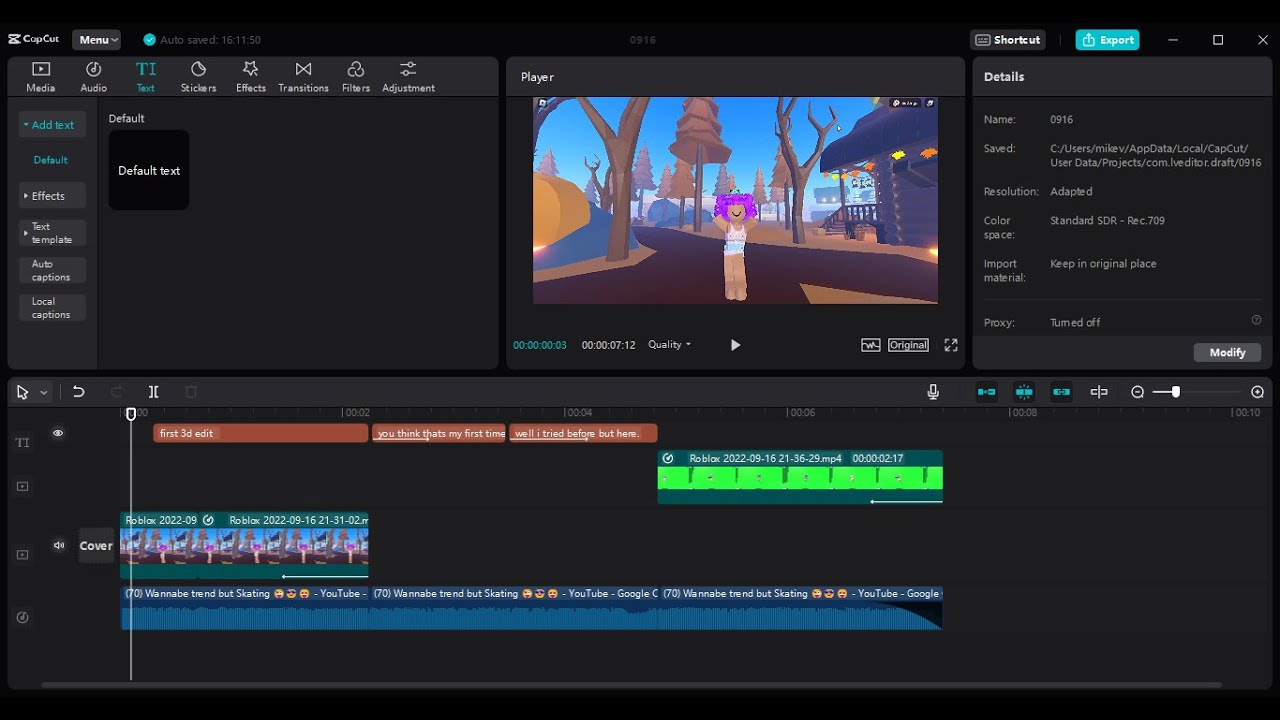Click the Auto saved status indicator
The height and width of the screenshot is (720, 1280).
coord(202,40)
